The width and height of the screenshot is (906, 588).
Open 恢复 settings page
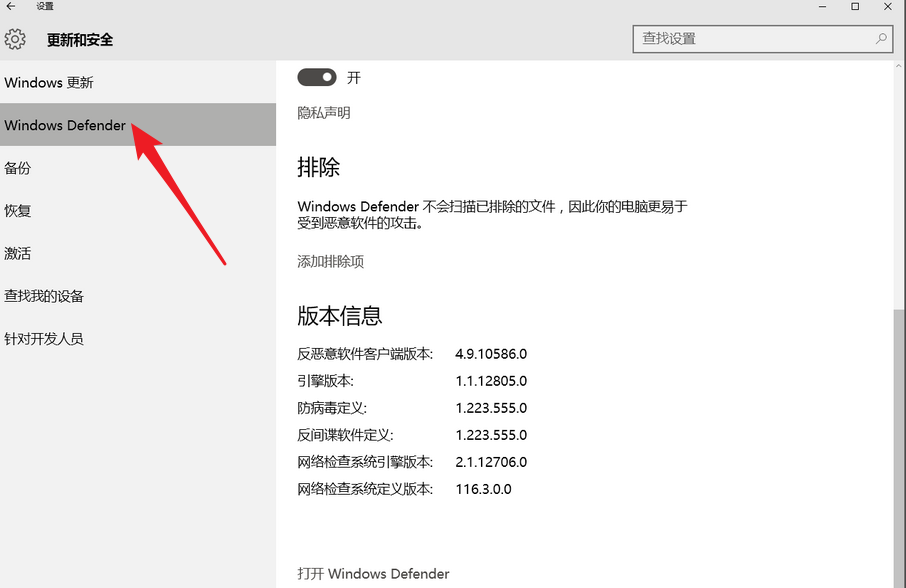coord(138,211)
